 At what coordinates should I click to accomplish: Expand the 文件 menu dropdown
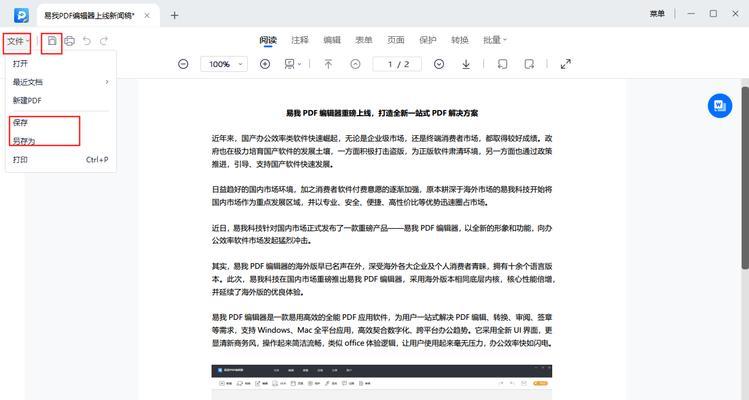tap(18, 41)
